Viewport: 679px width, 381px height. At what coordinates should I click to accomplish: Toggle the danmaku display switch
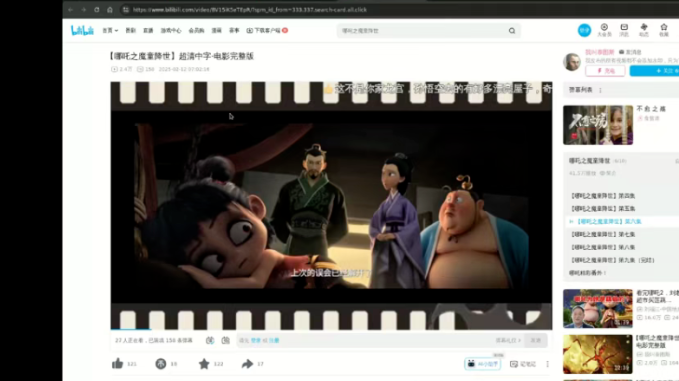210,340
